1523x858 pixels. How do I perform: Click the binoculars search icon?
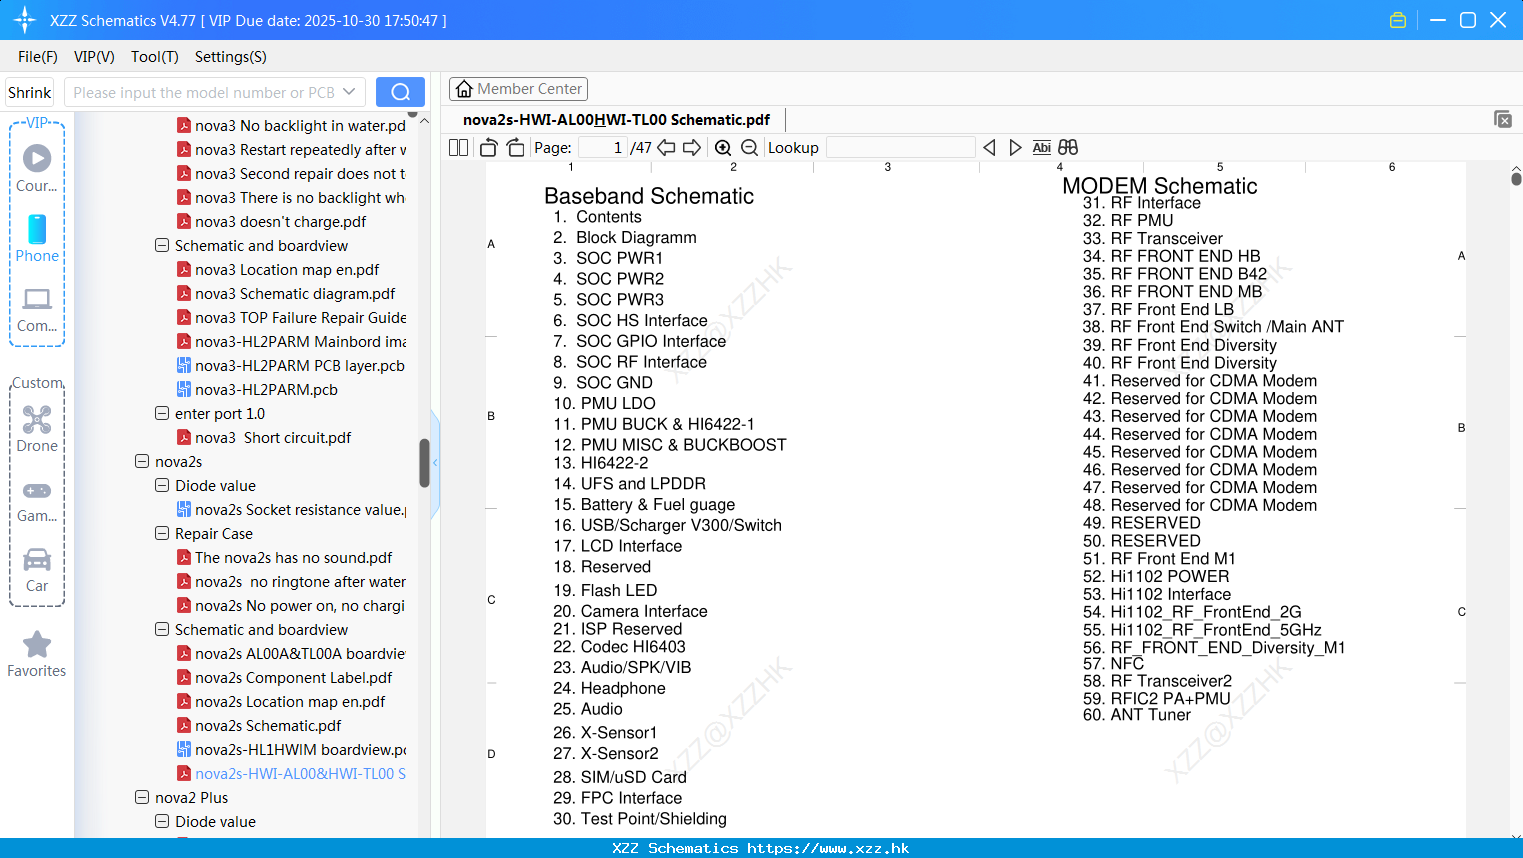click(1068, 148)
